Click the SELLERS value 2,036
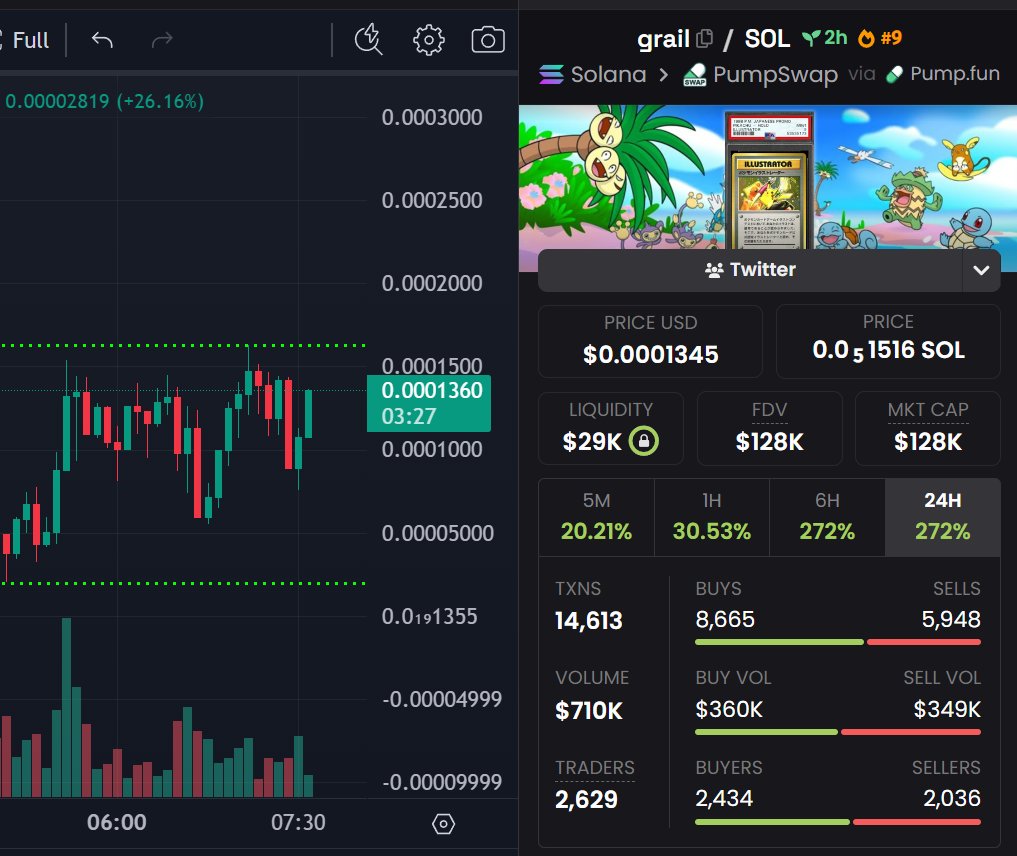This screenshot has height=856, width=1017. [951, 798]
